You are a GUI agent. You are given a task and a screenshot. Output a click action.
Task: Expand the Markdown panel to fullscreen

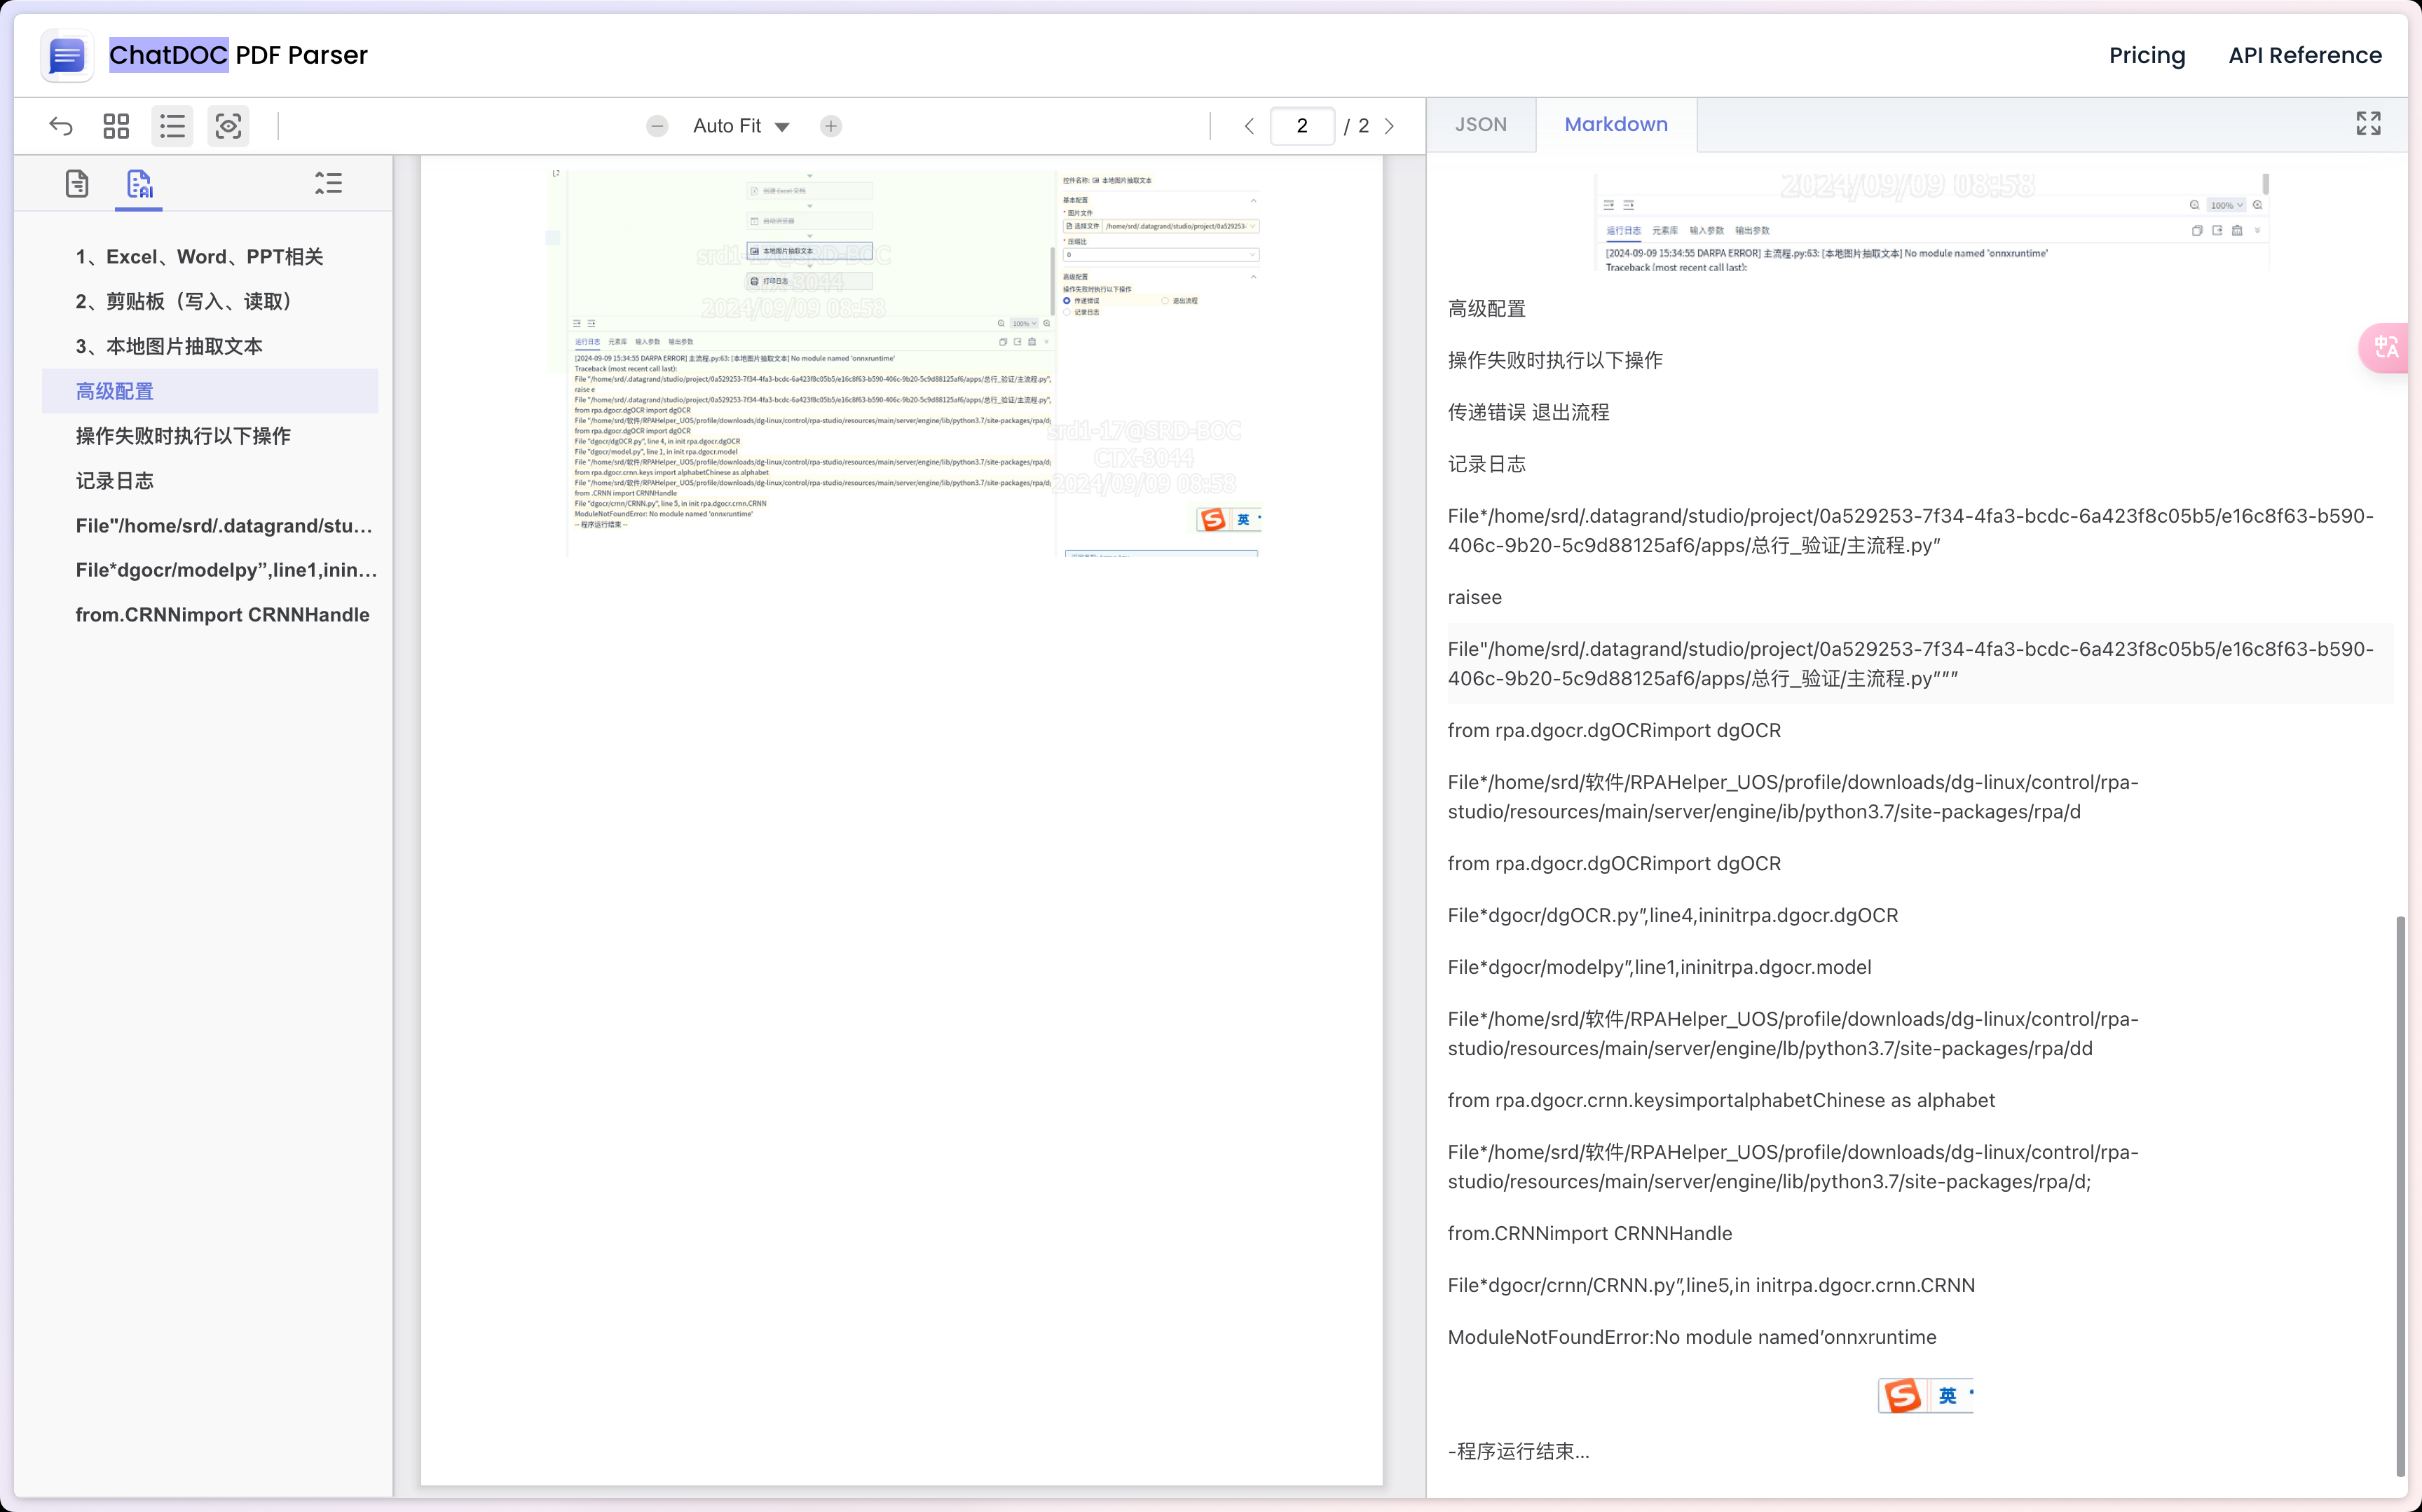click(2368, 124)
